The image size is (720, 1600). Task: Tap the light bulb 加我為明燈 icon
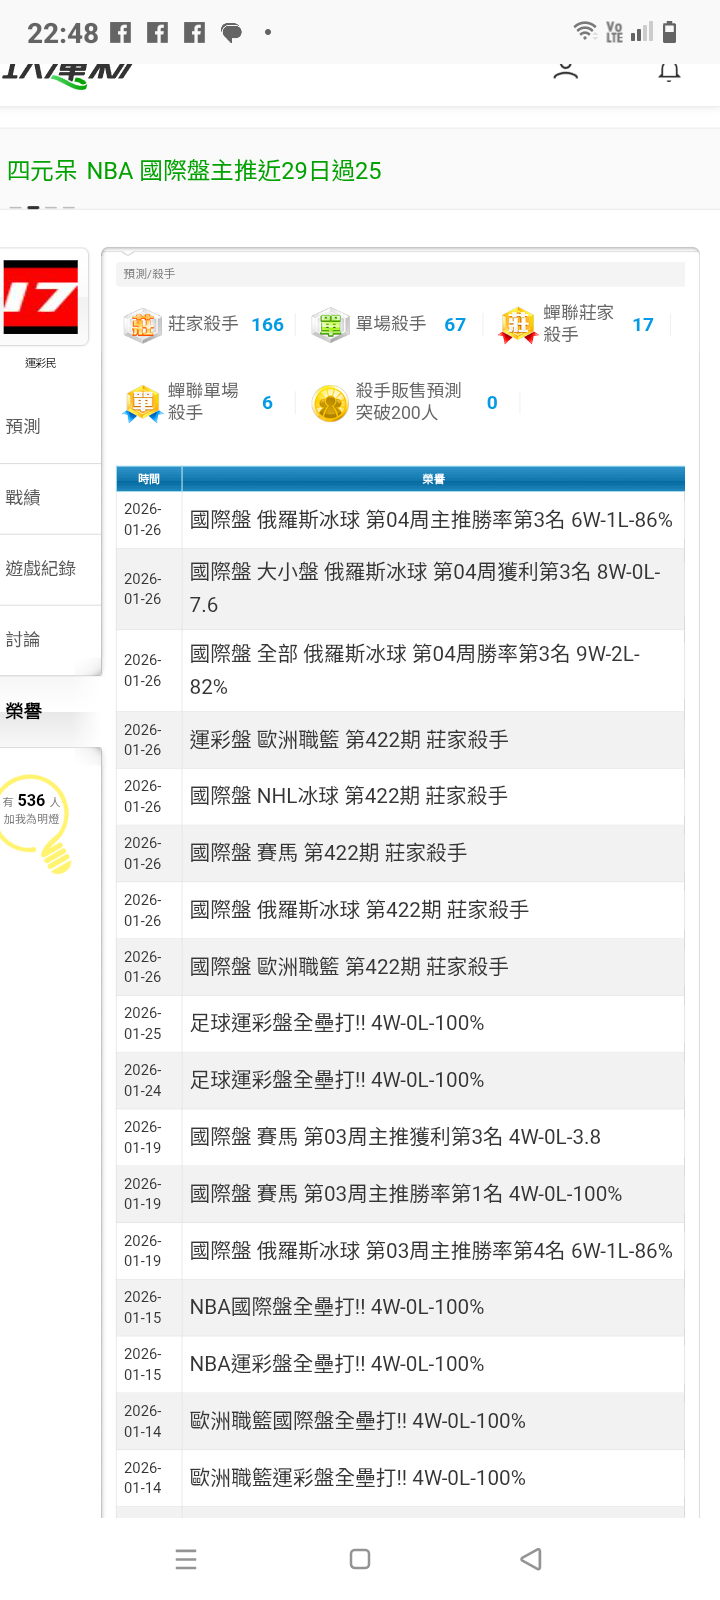pos(38,822)
